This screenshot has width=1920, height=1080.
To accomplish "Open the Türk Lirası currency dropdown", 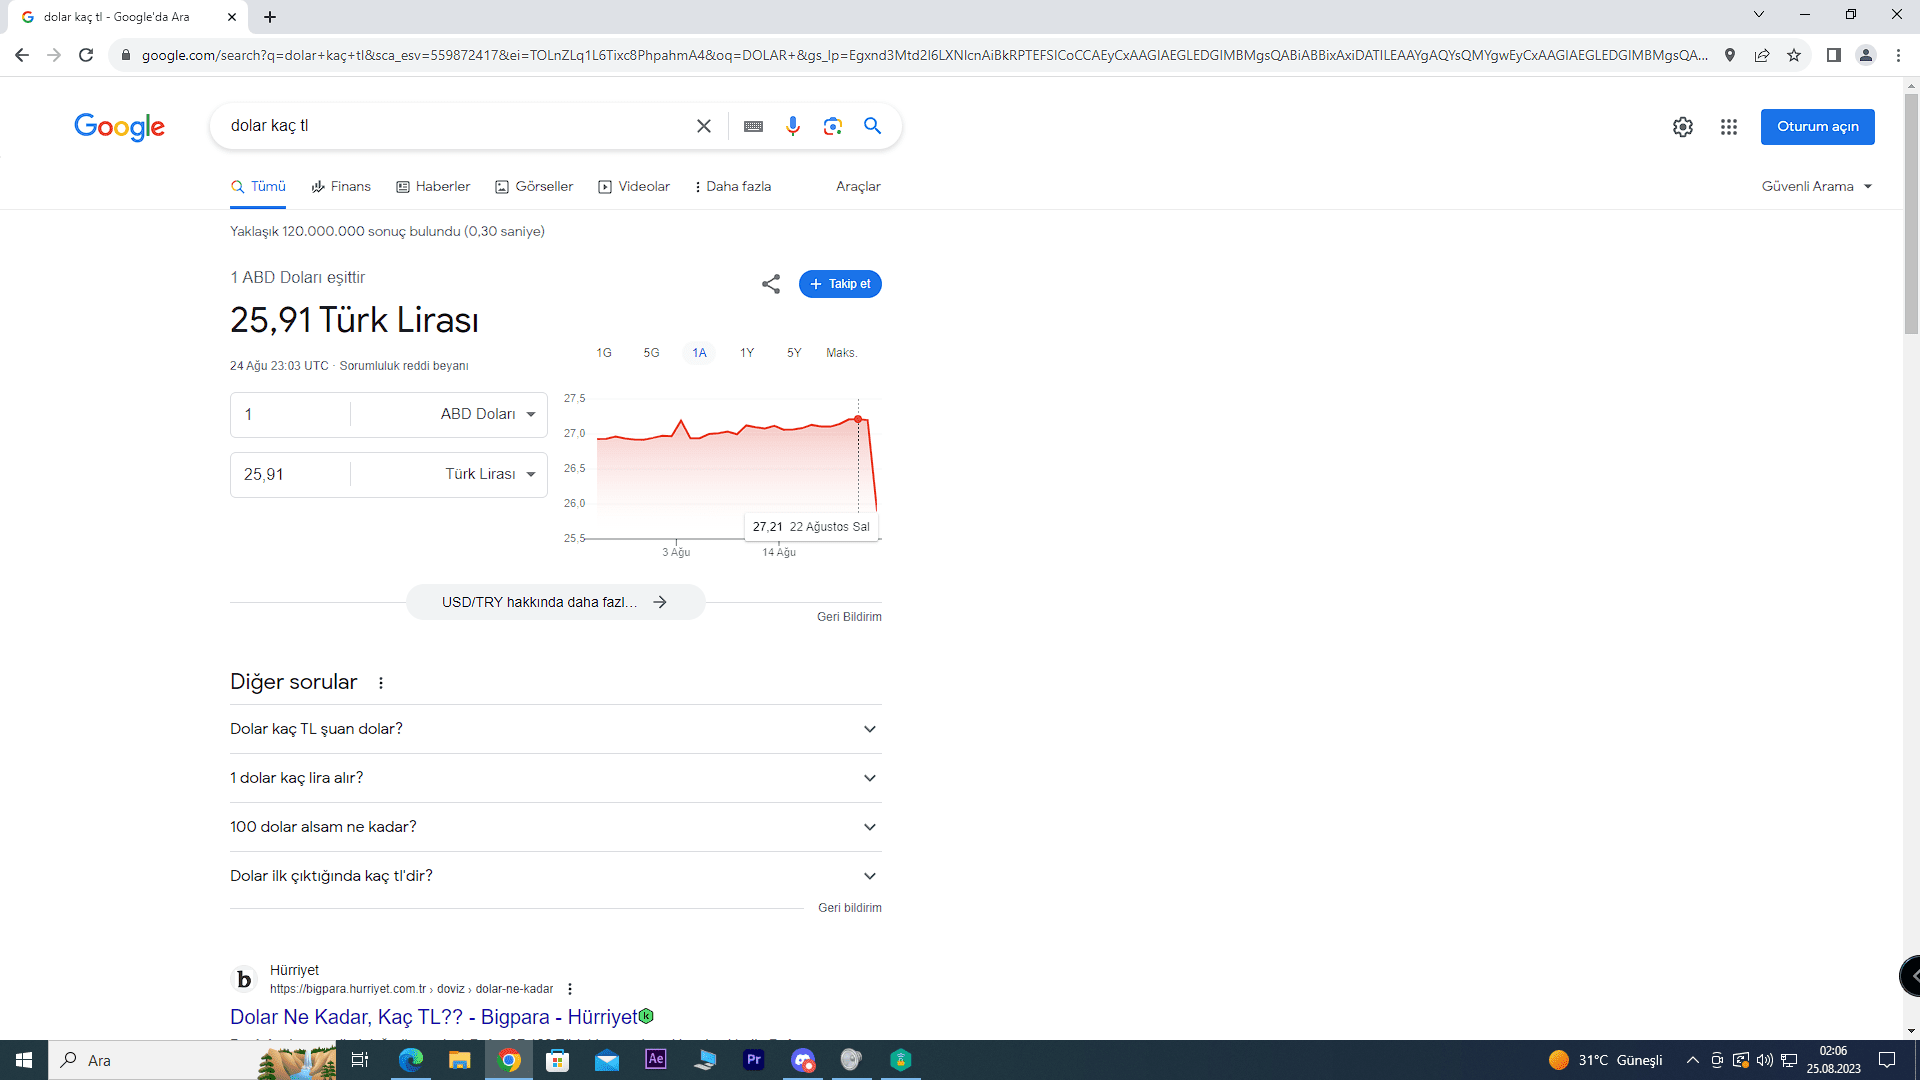I will point(490,474).
